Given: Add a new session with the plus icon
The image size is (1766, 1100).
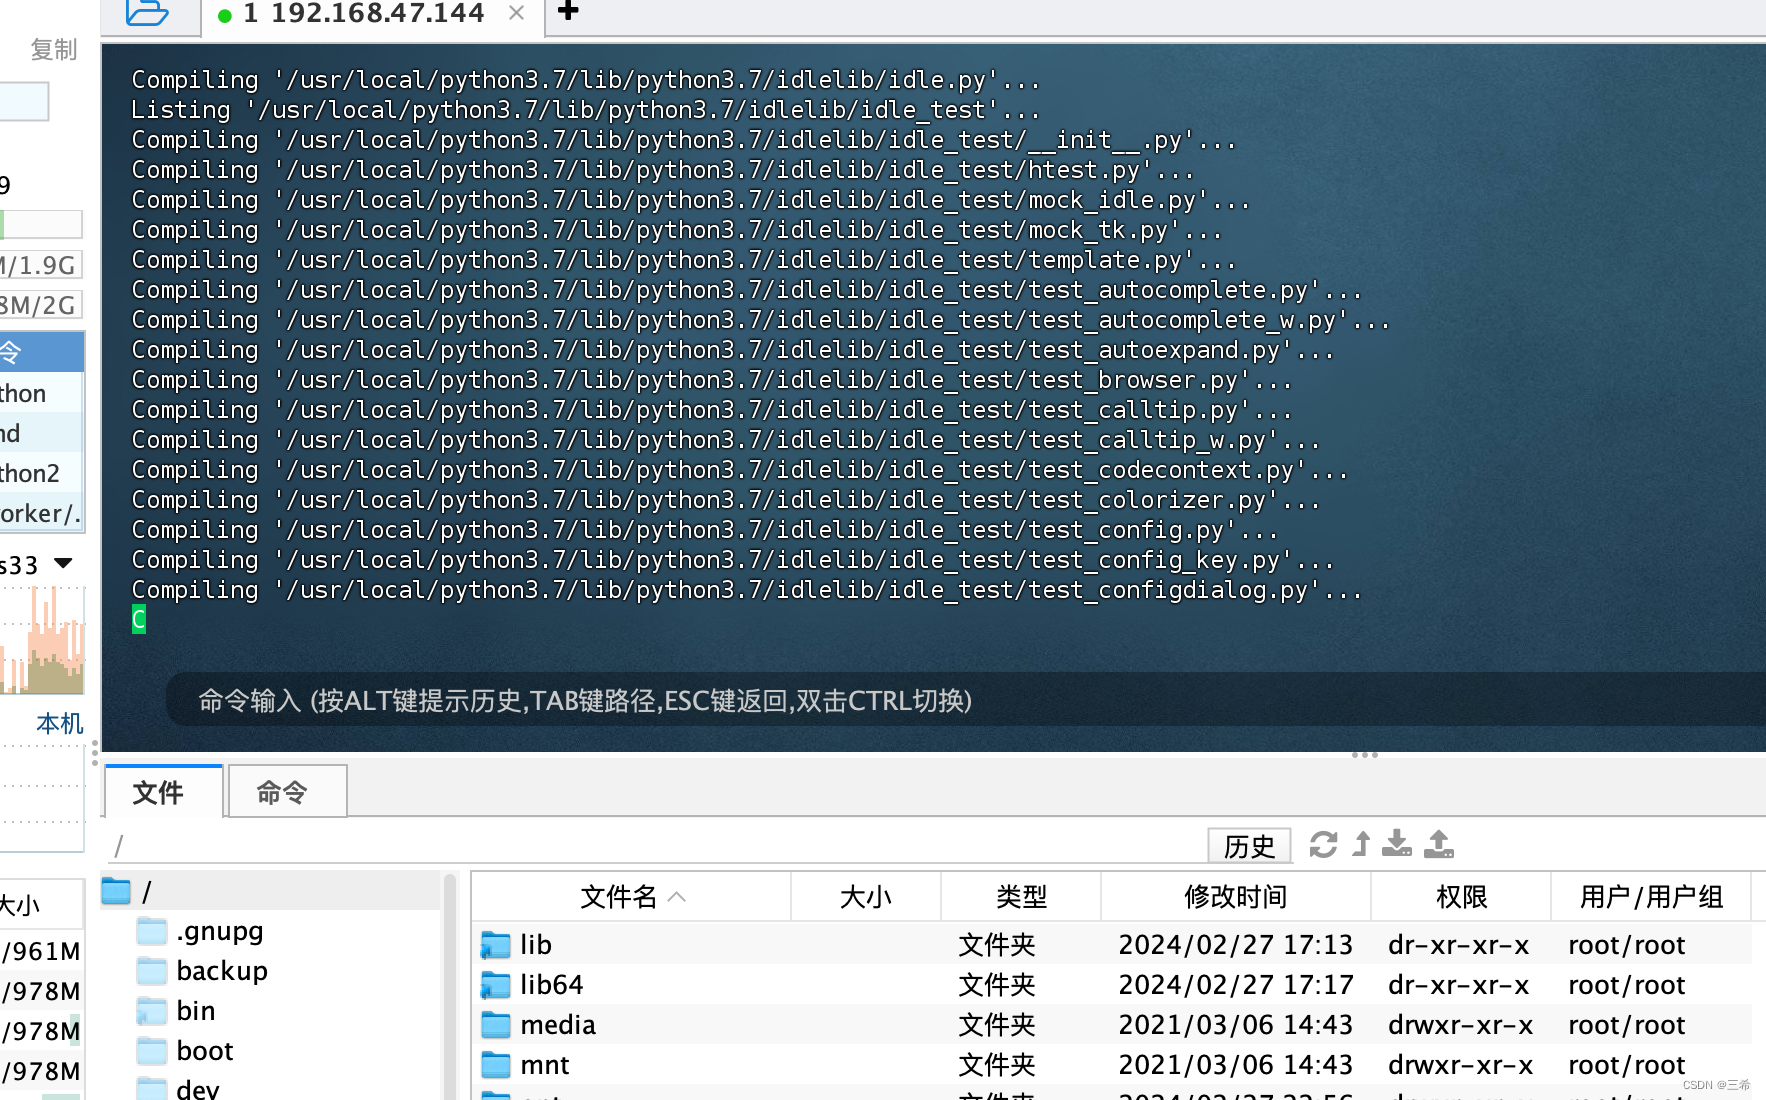Looking at the screenshot, I should pyautogui.click(x=567, y=12).
